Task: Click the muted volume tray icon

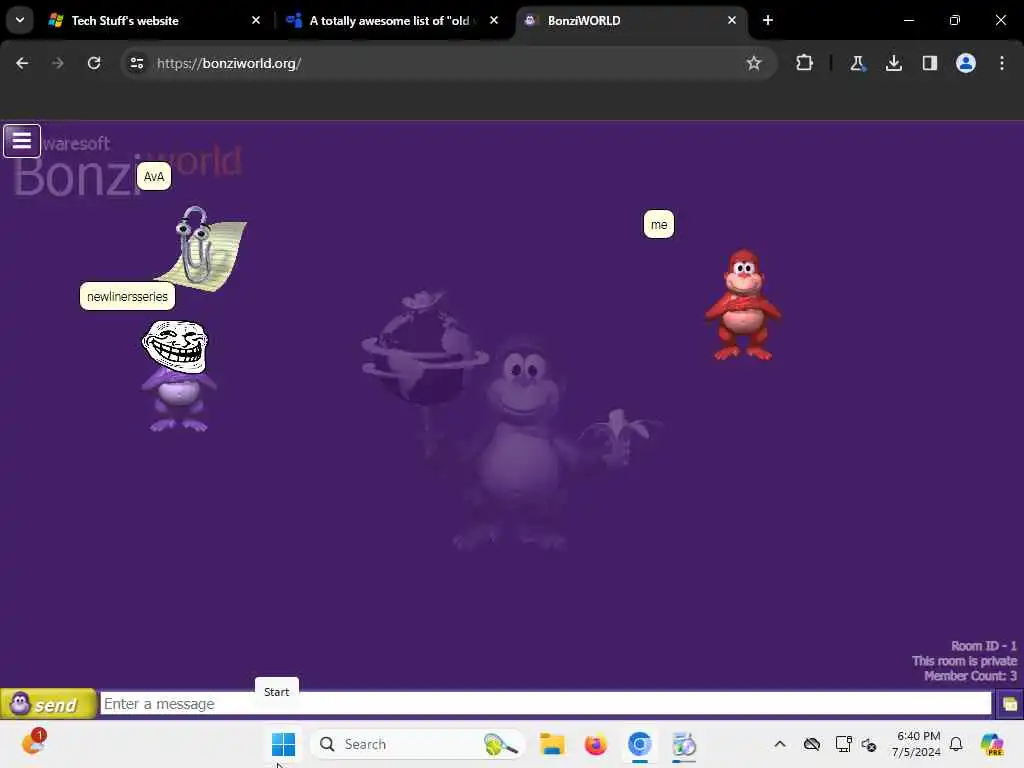Action: tap(869, 744)
